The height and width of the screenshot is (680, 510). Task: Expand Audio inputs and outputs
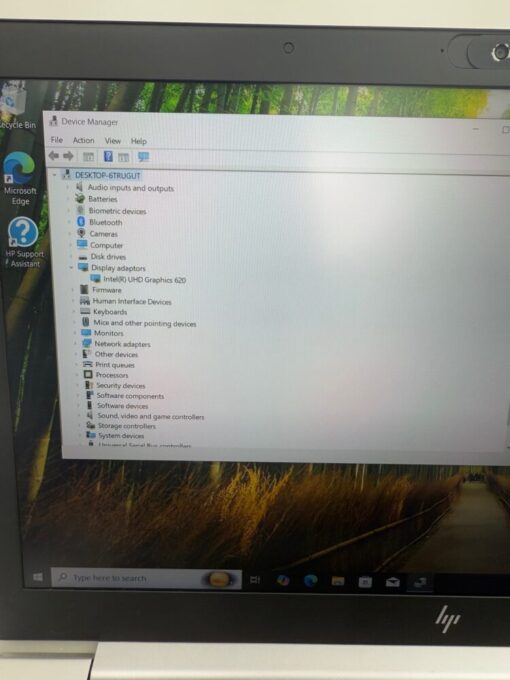(68, 187)
